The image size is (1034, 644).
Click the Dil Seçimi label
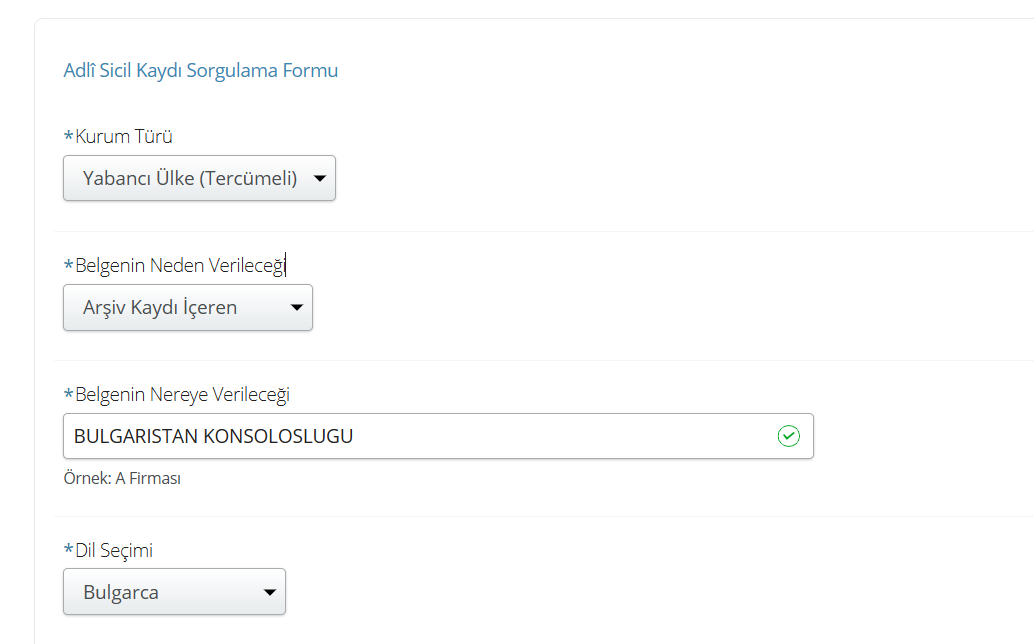[x=114, y=550]
